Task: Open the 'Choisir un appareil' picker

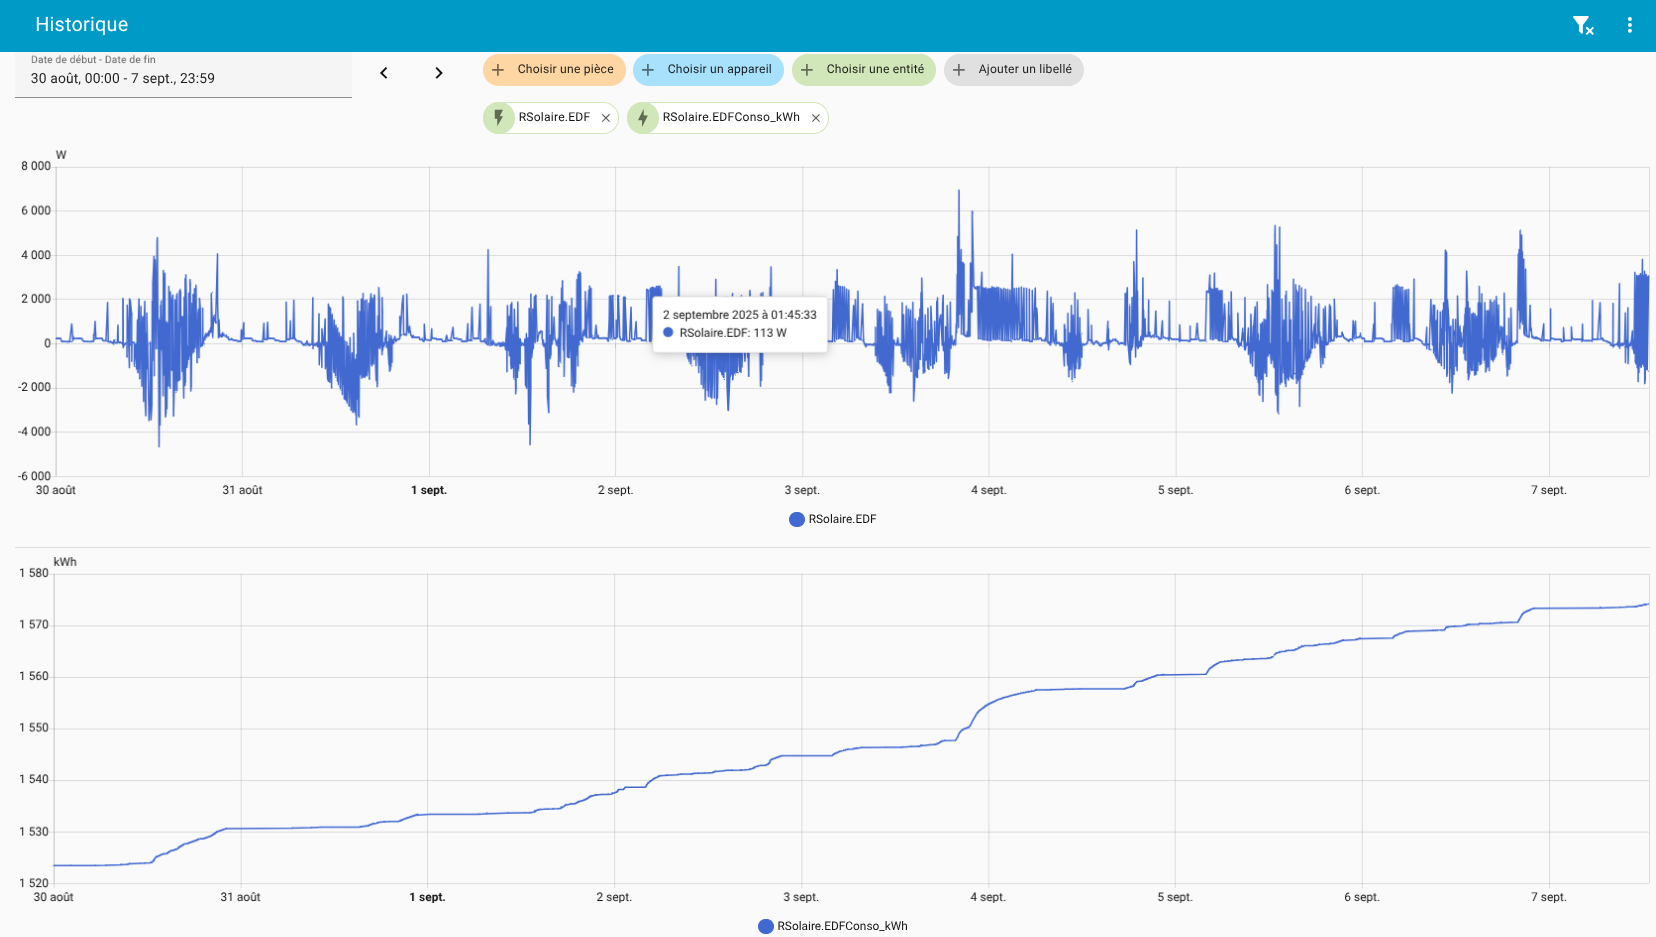Action: 708,70
